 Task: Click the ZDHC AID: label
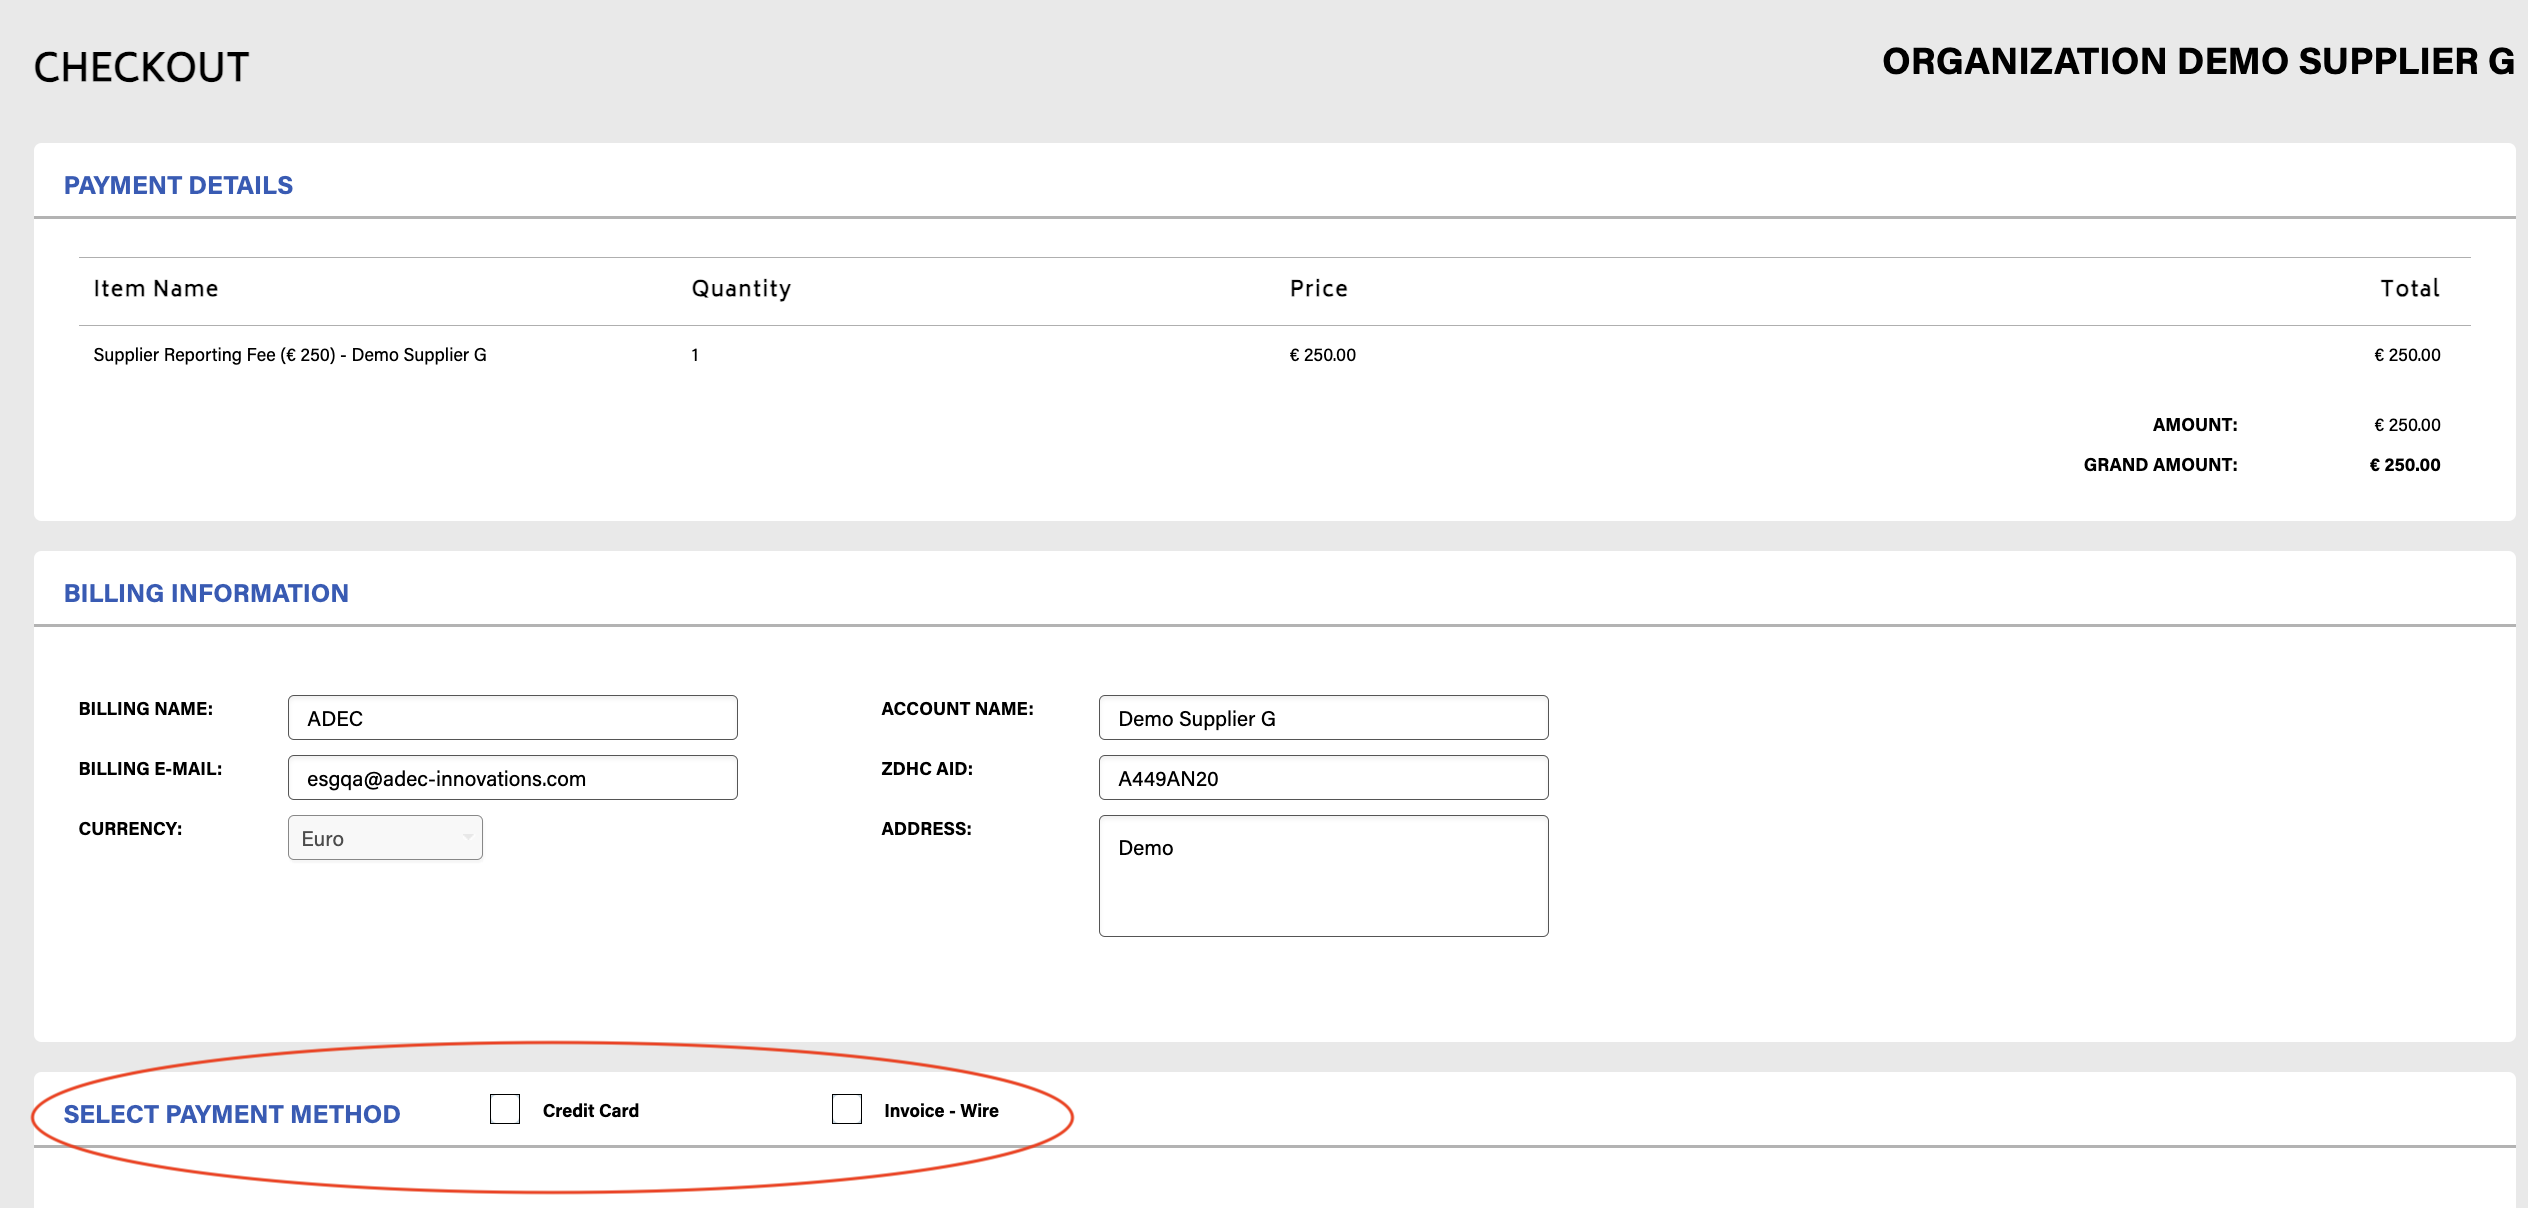click(x=927, y=769)
